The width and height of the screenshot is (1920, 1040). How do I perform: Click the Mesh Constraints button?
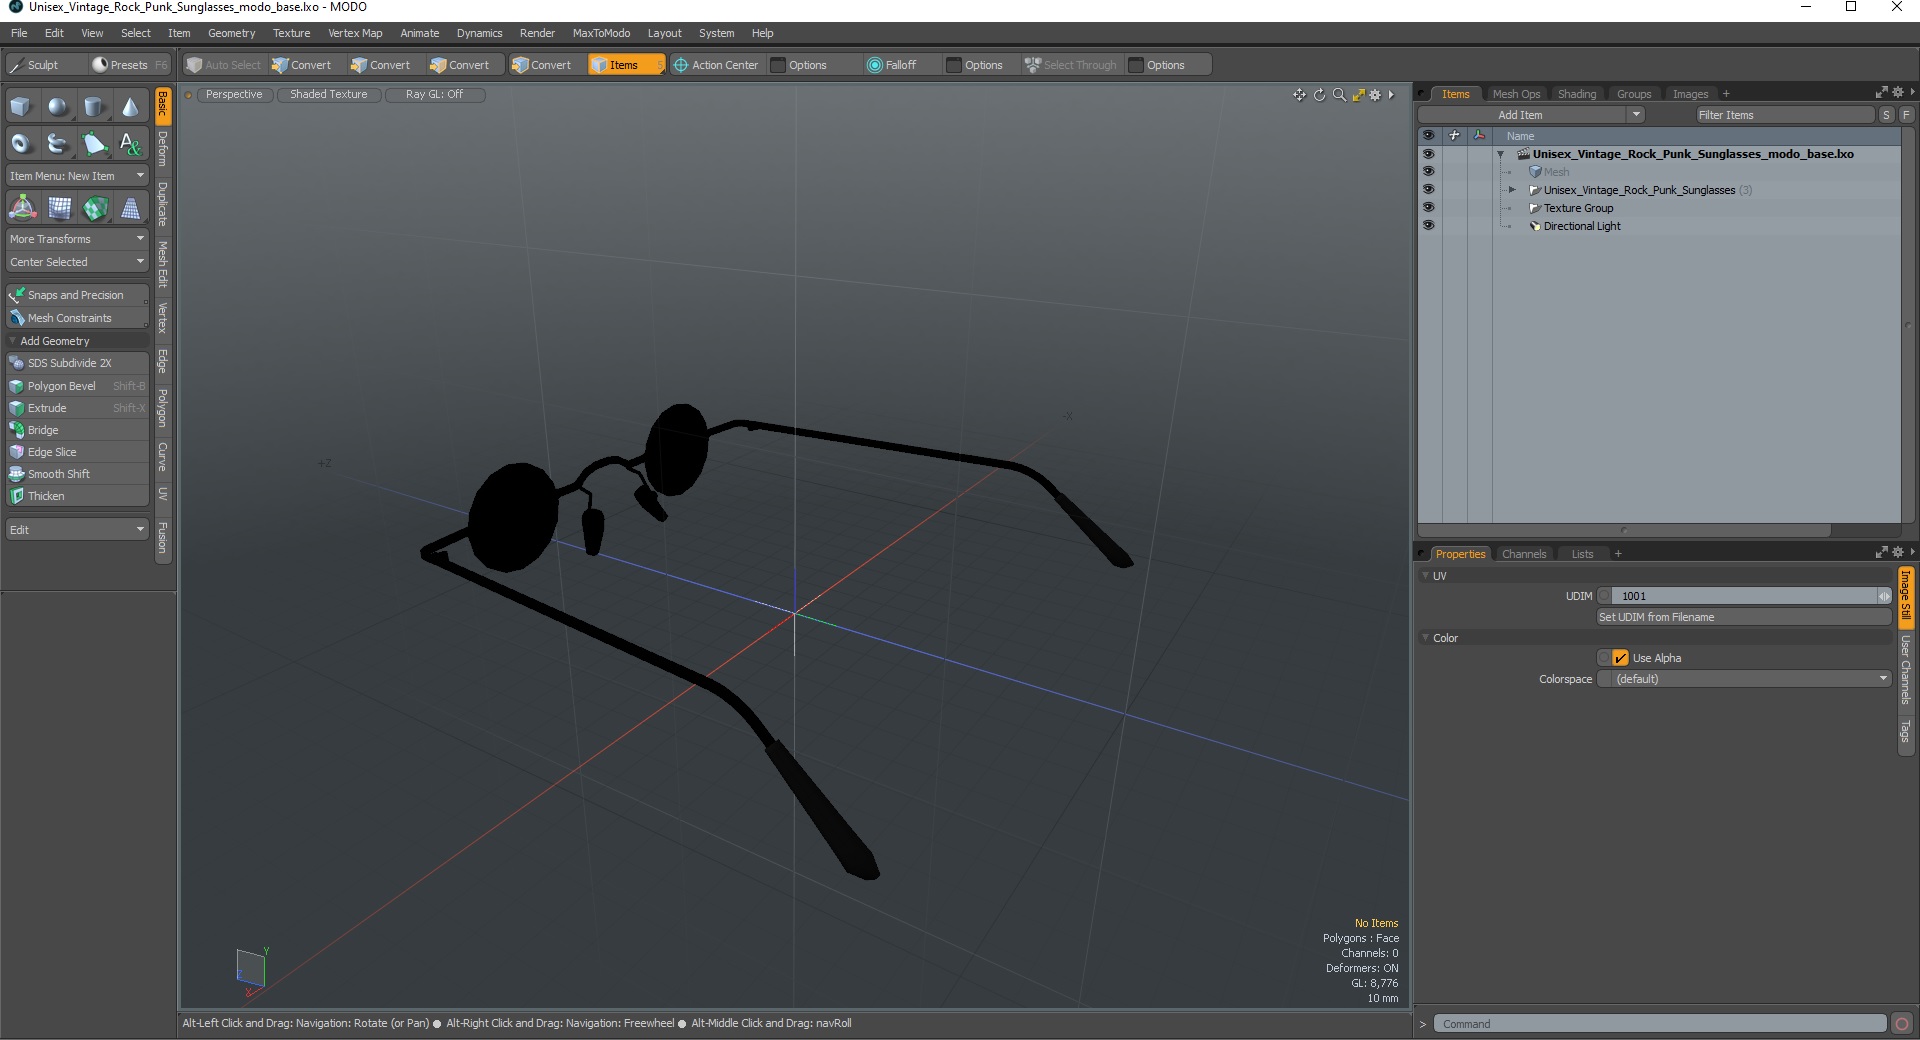pos(77,318)
